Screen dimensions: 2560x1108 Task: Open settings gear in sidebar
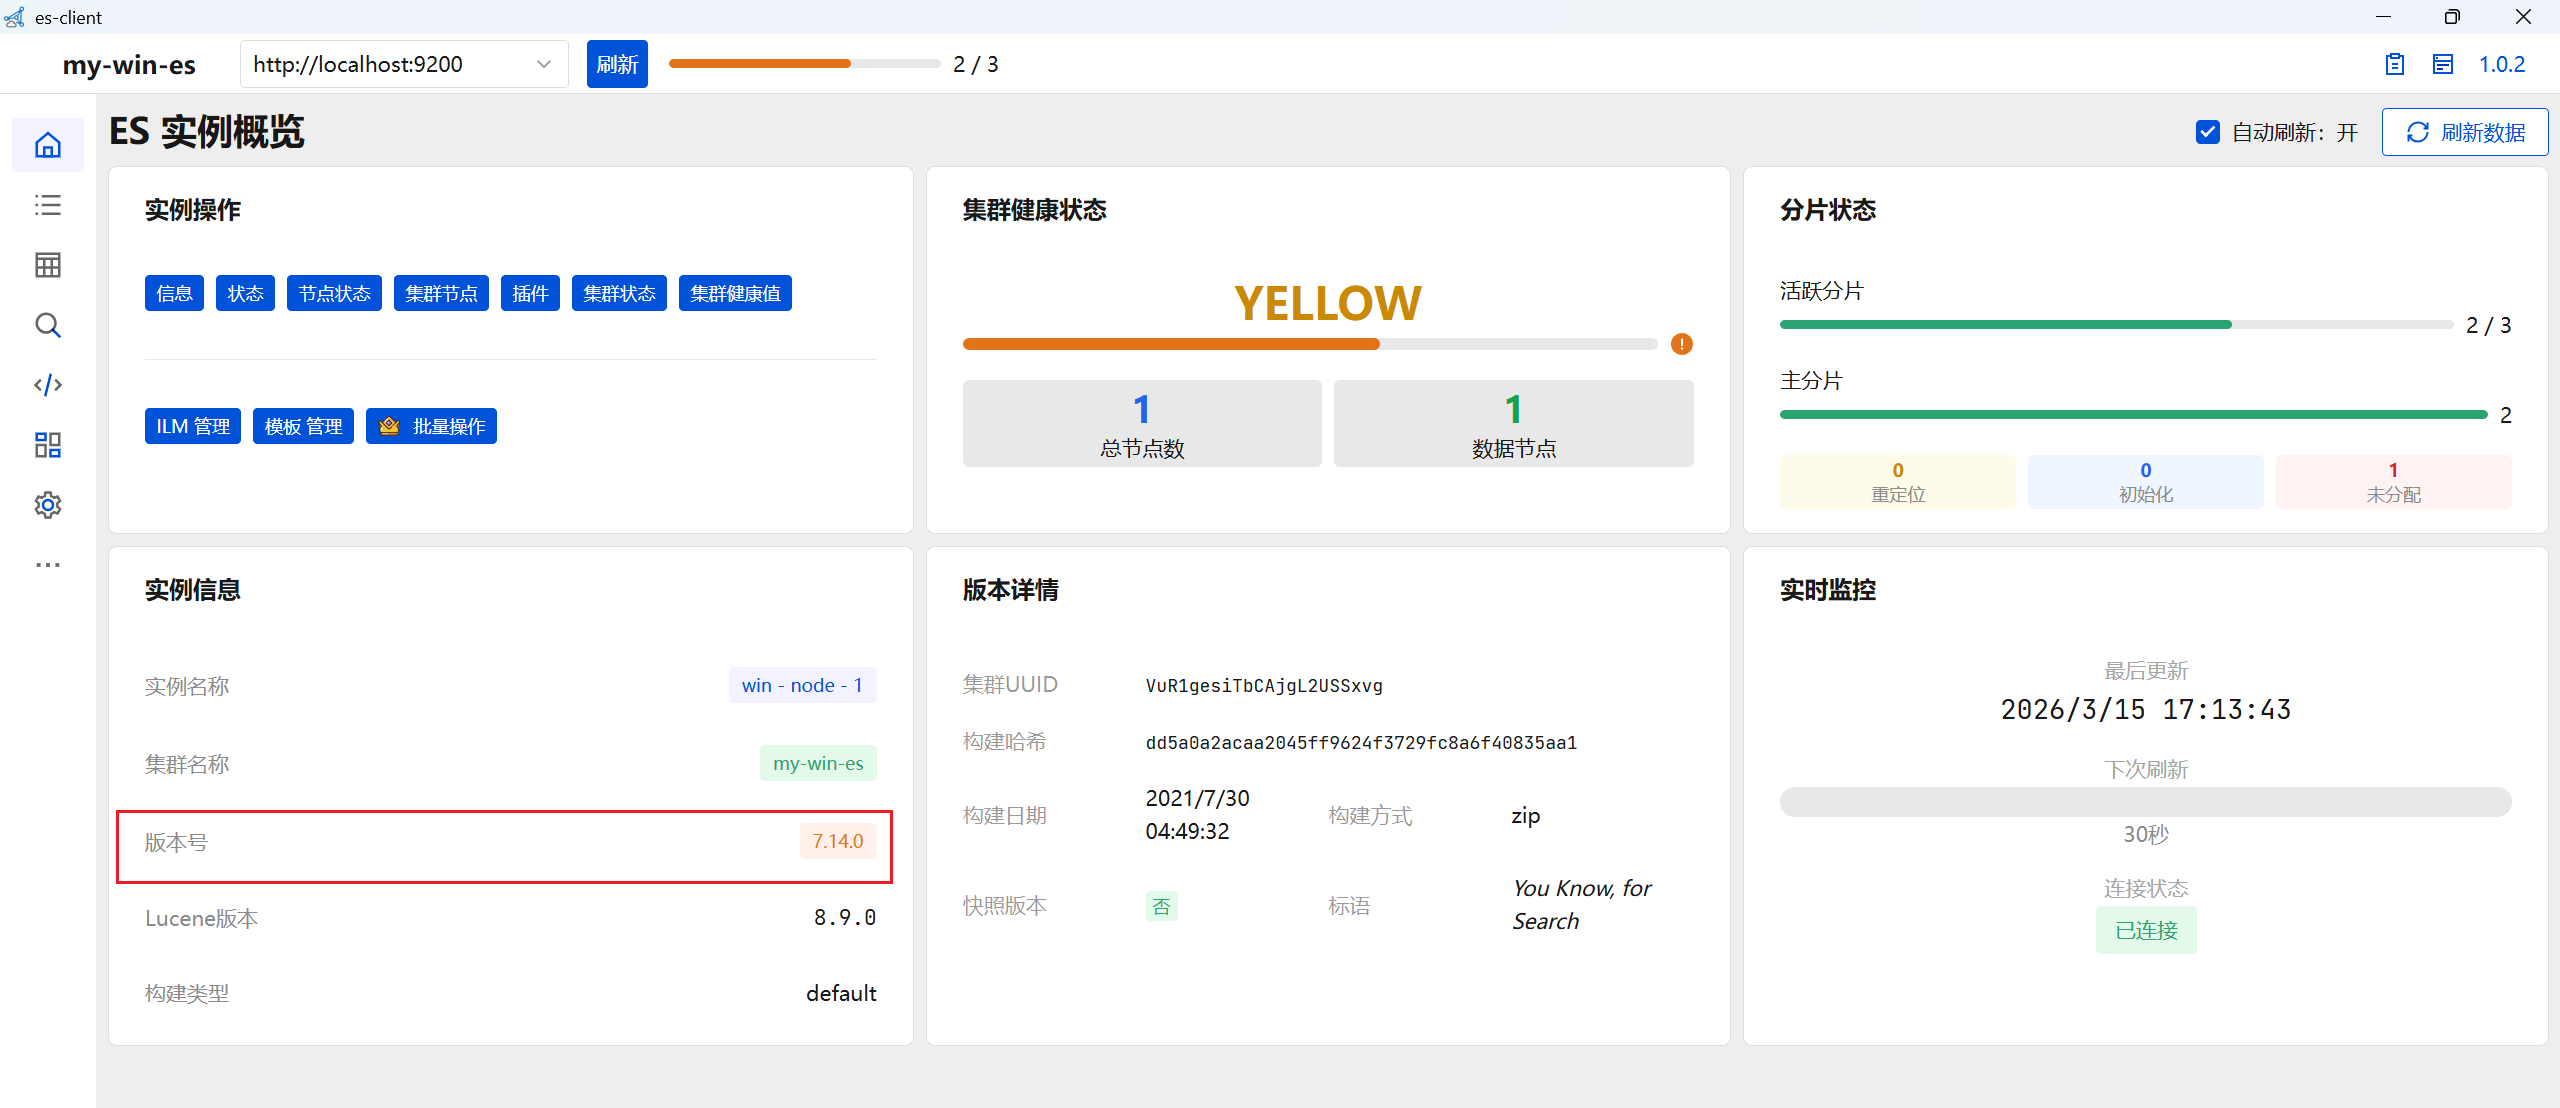pos(47,505)
